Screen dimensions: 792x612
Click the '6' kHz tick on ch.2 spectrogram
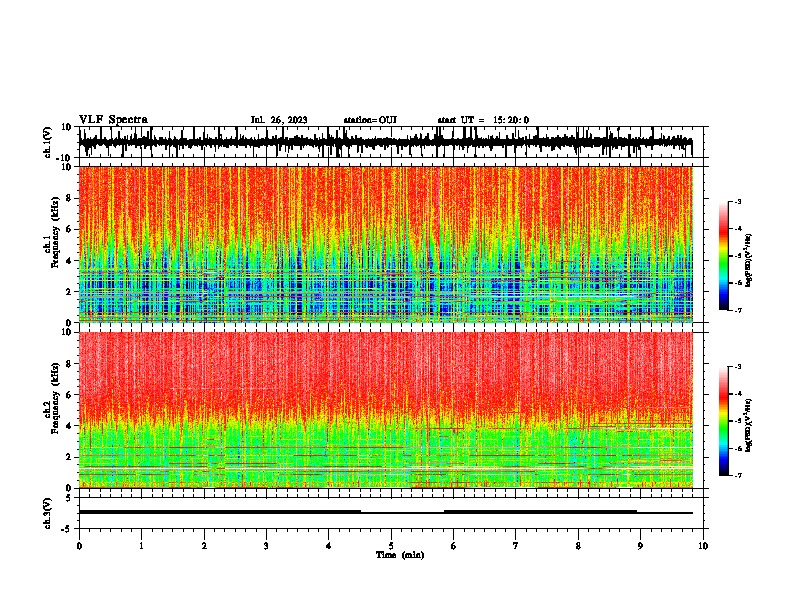(x=69, y=395)
